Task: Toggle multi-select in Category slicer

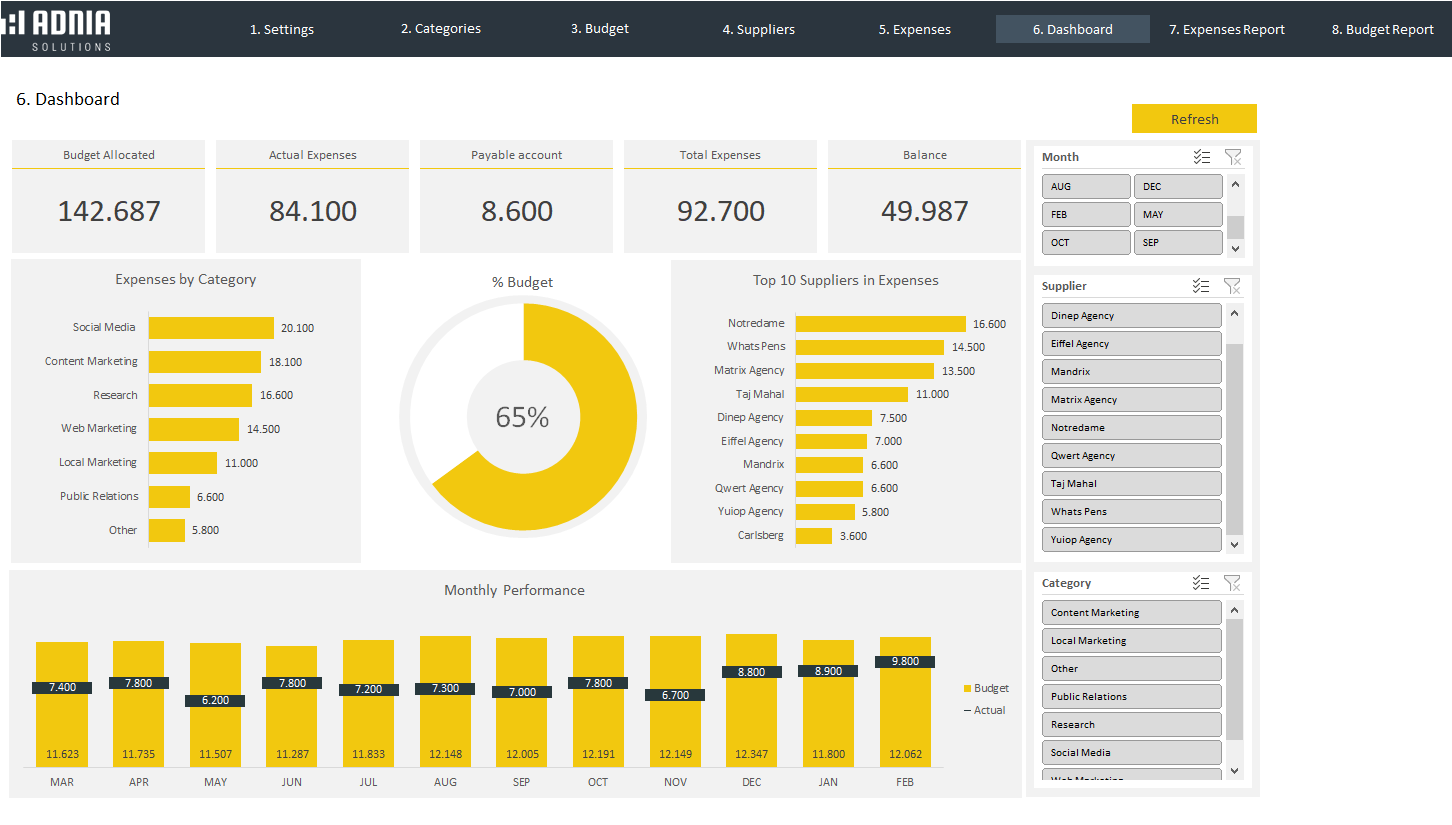Action: click(1201, 583)
